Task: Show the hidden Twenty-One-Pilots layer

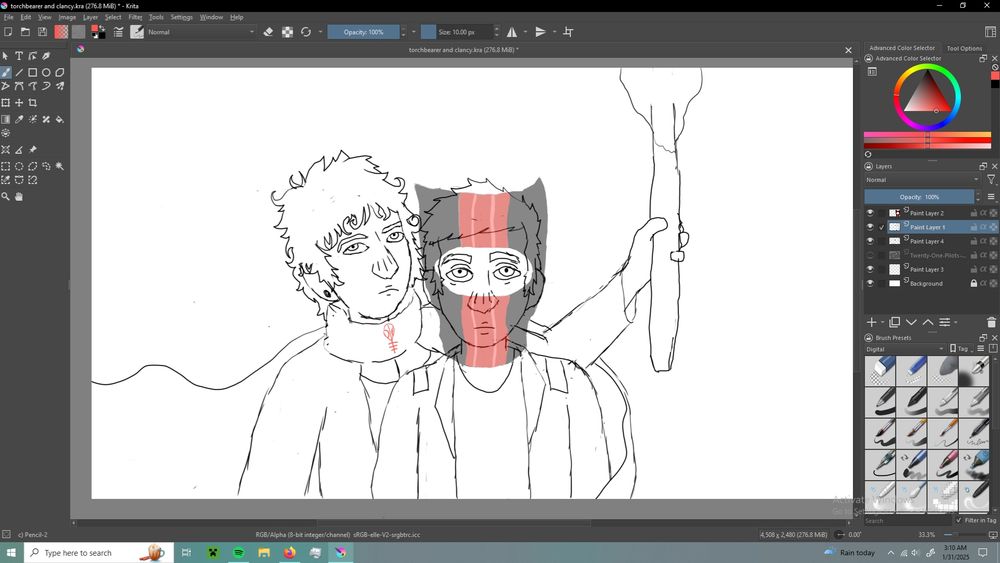Action: [870, 255]
